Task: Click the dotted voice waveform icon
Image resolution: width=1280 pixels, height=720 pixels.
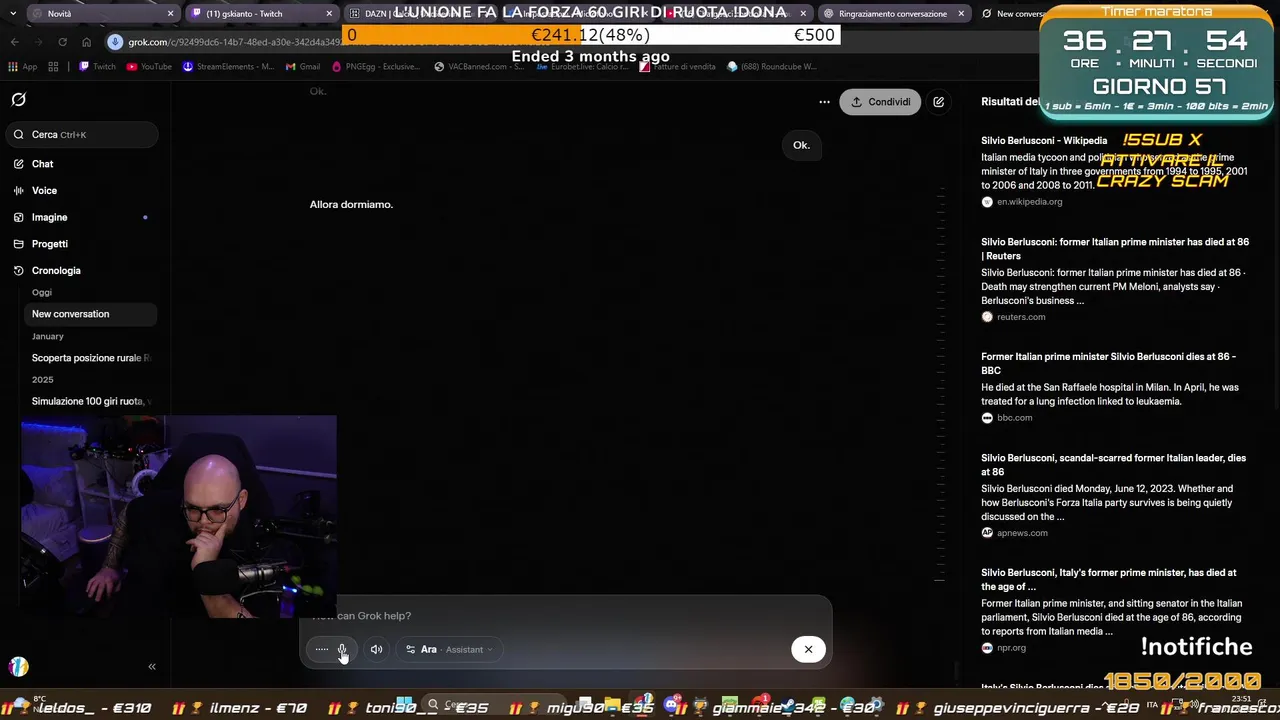Action: click(321, 650)
